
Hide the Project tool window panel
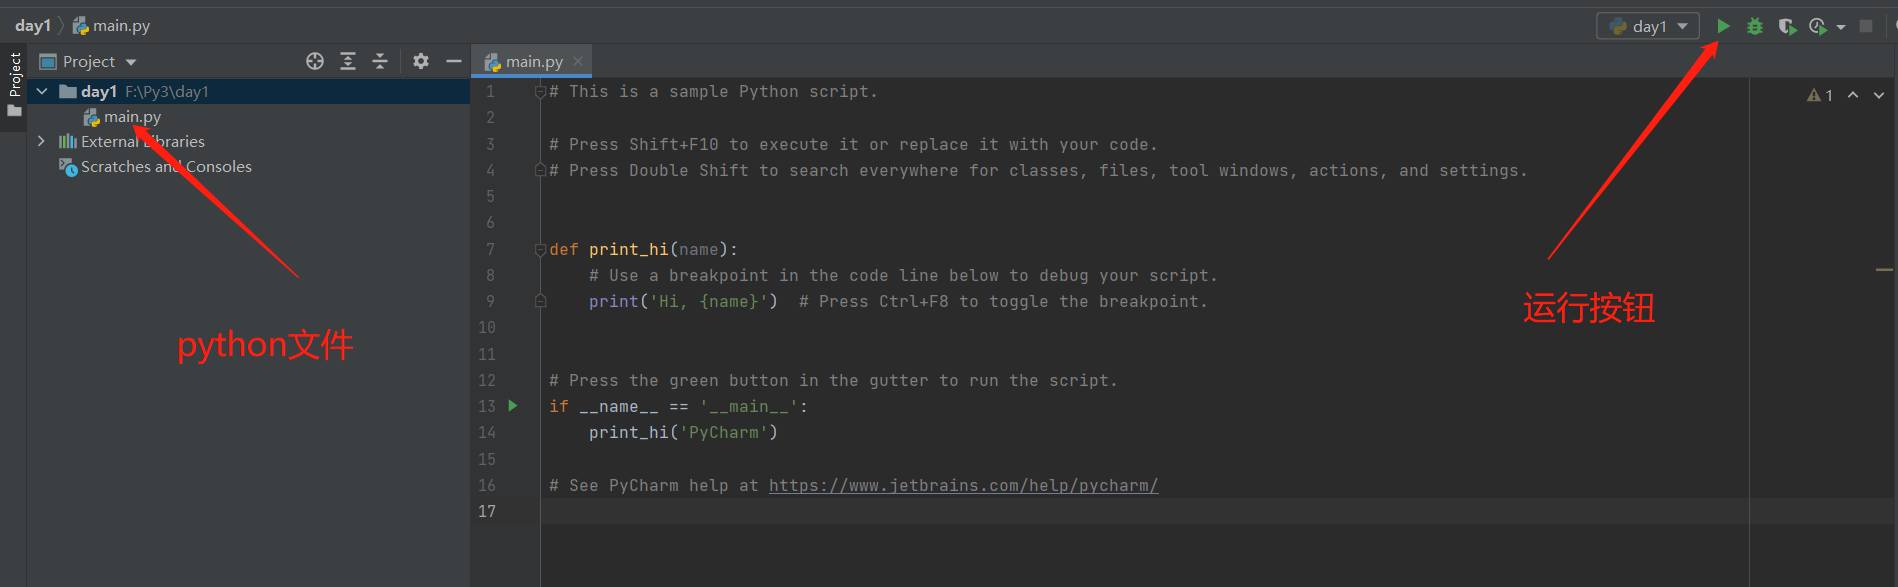[x=453, y=61]
